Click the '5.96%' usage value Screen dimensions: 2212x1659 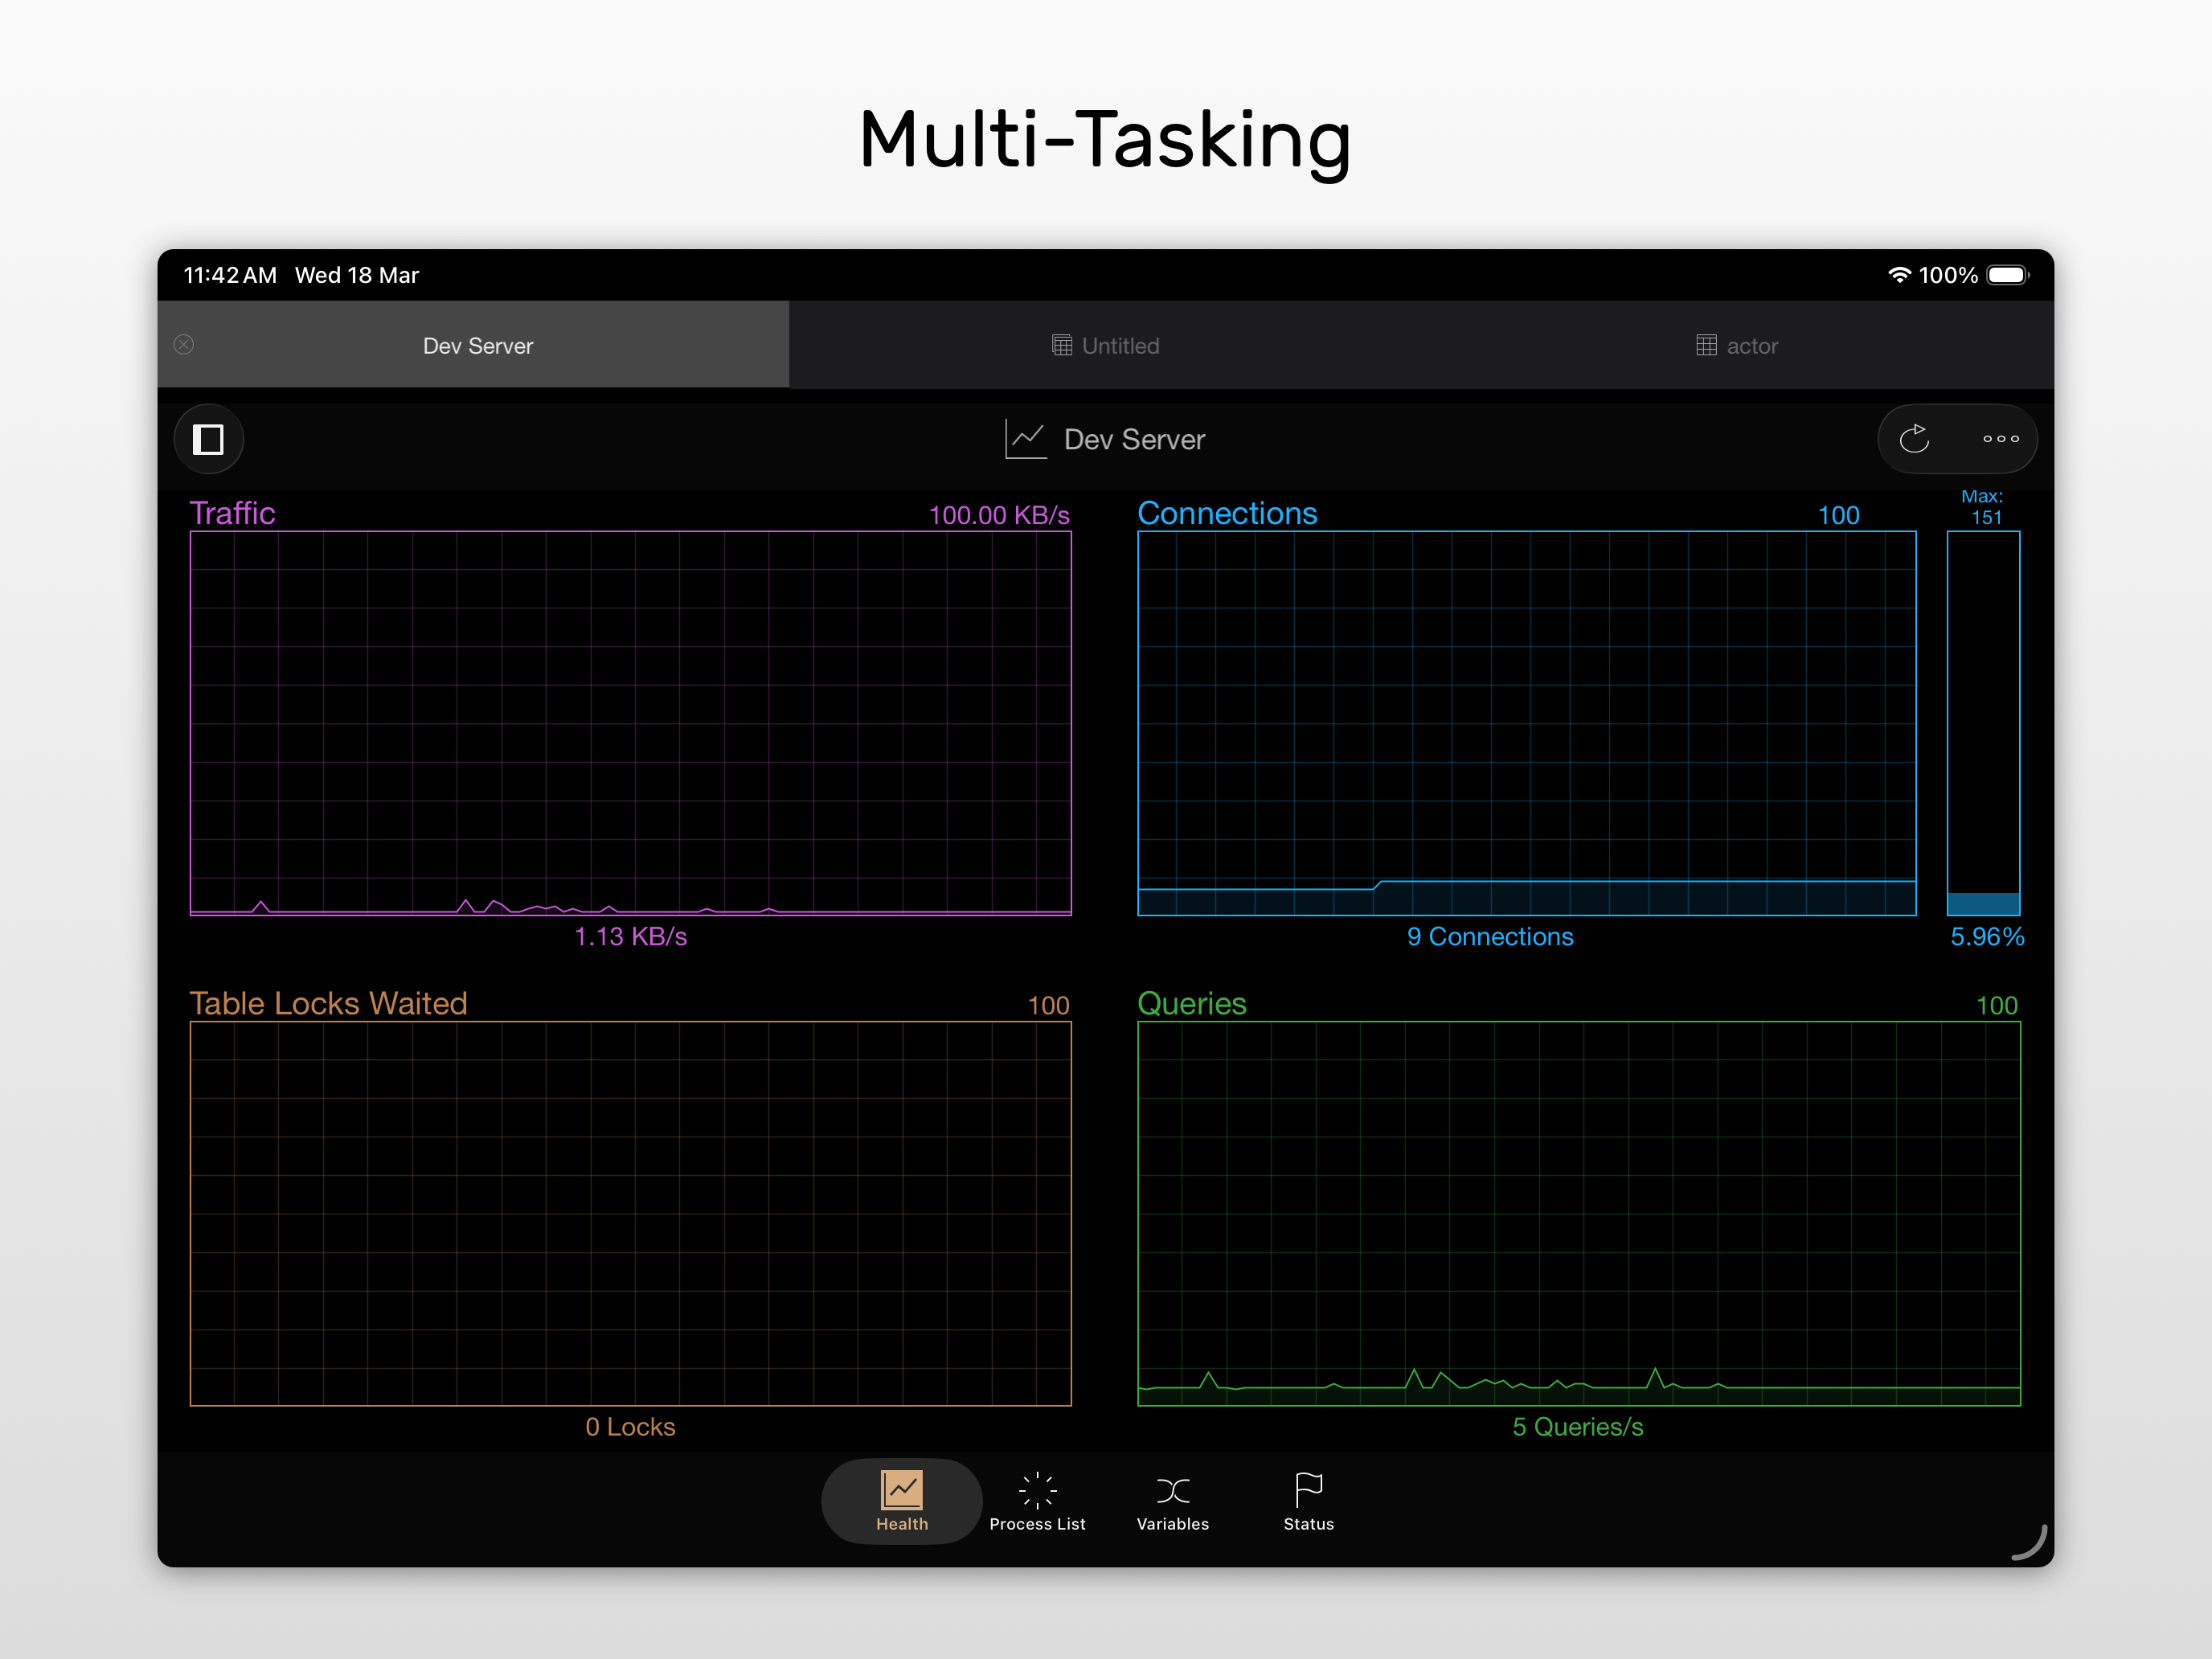[x=1987, y=937]
